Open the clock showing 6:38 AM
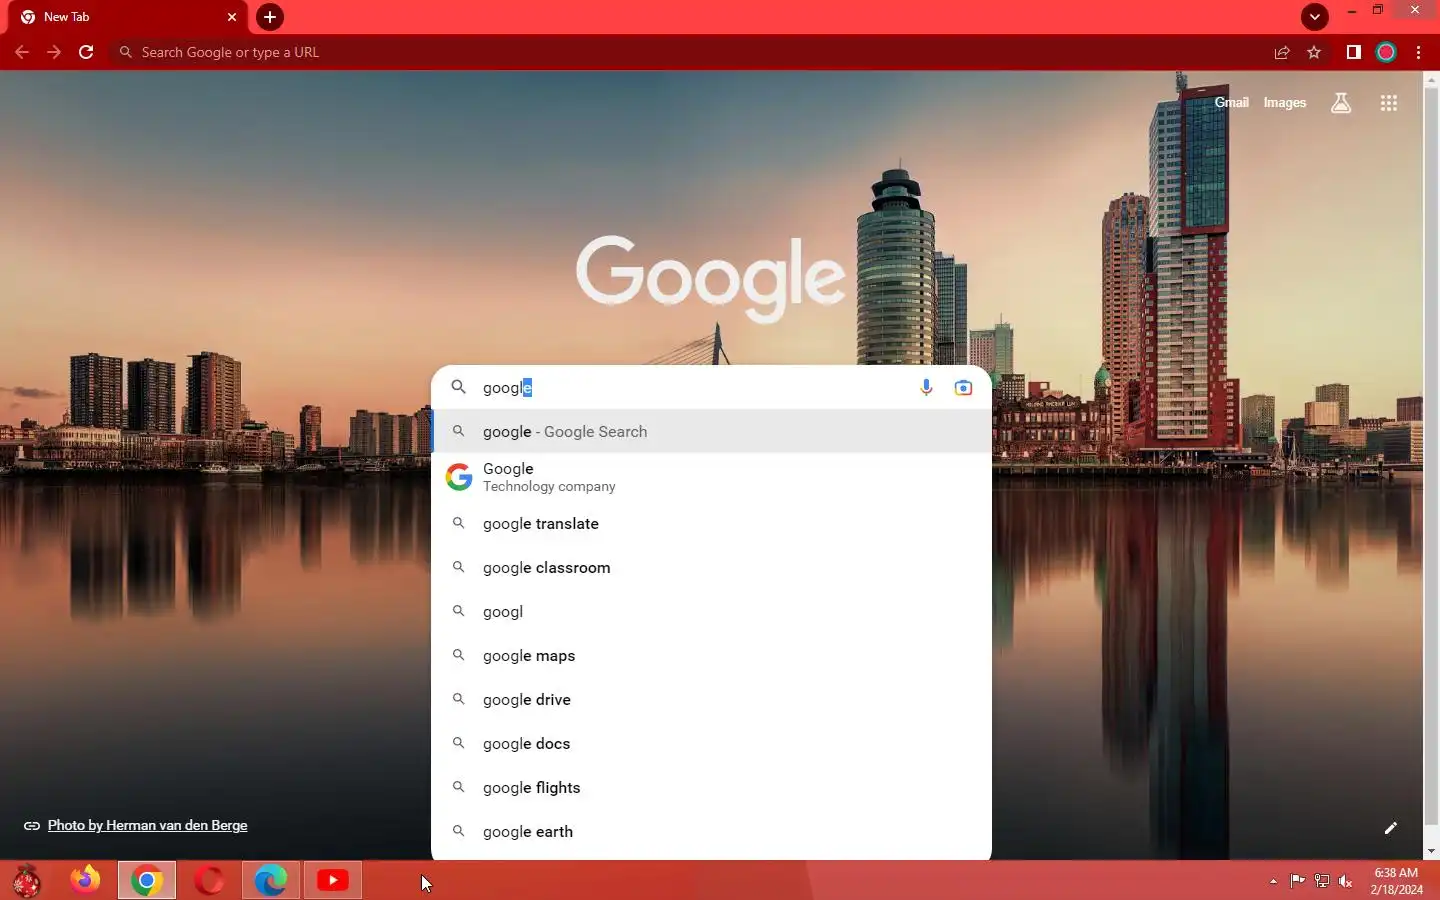1440x900 pixels. pyautogui.click(x=1397, y=881)
